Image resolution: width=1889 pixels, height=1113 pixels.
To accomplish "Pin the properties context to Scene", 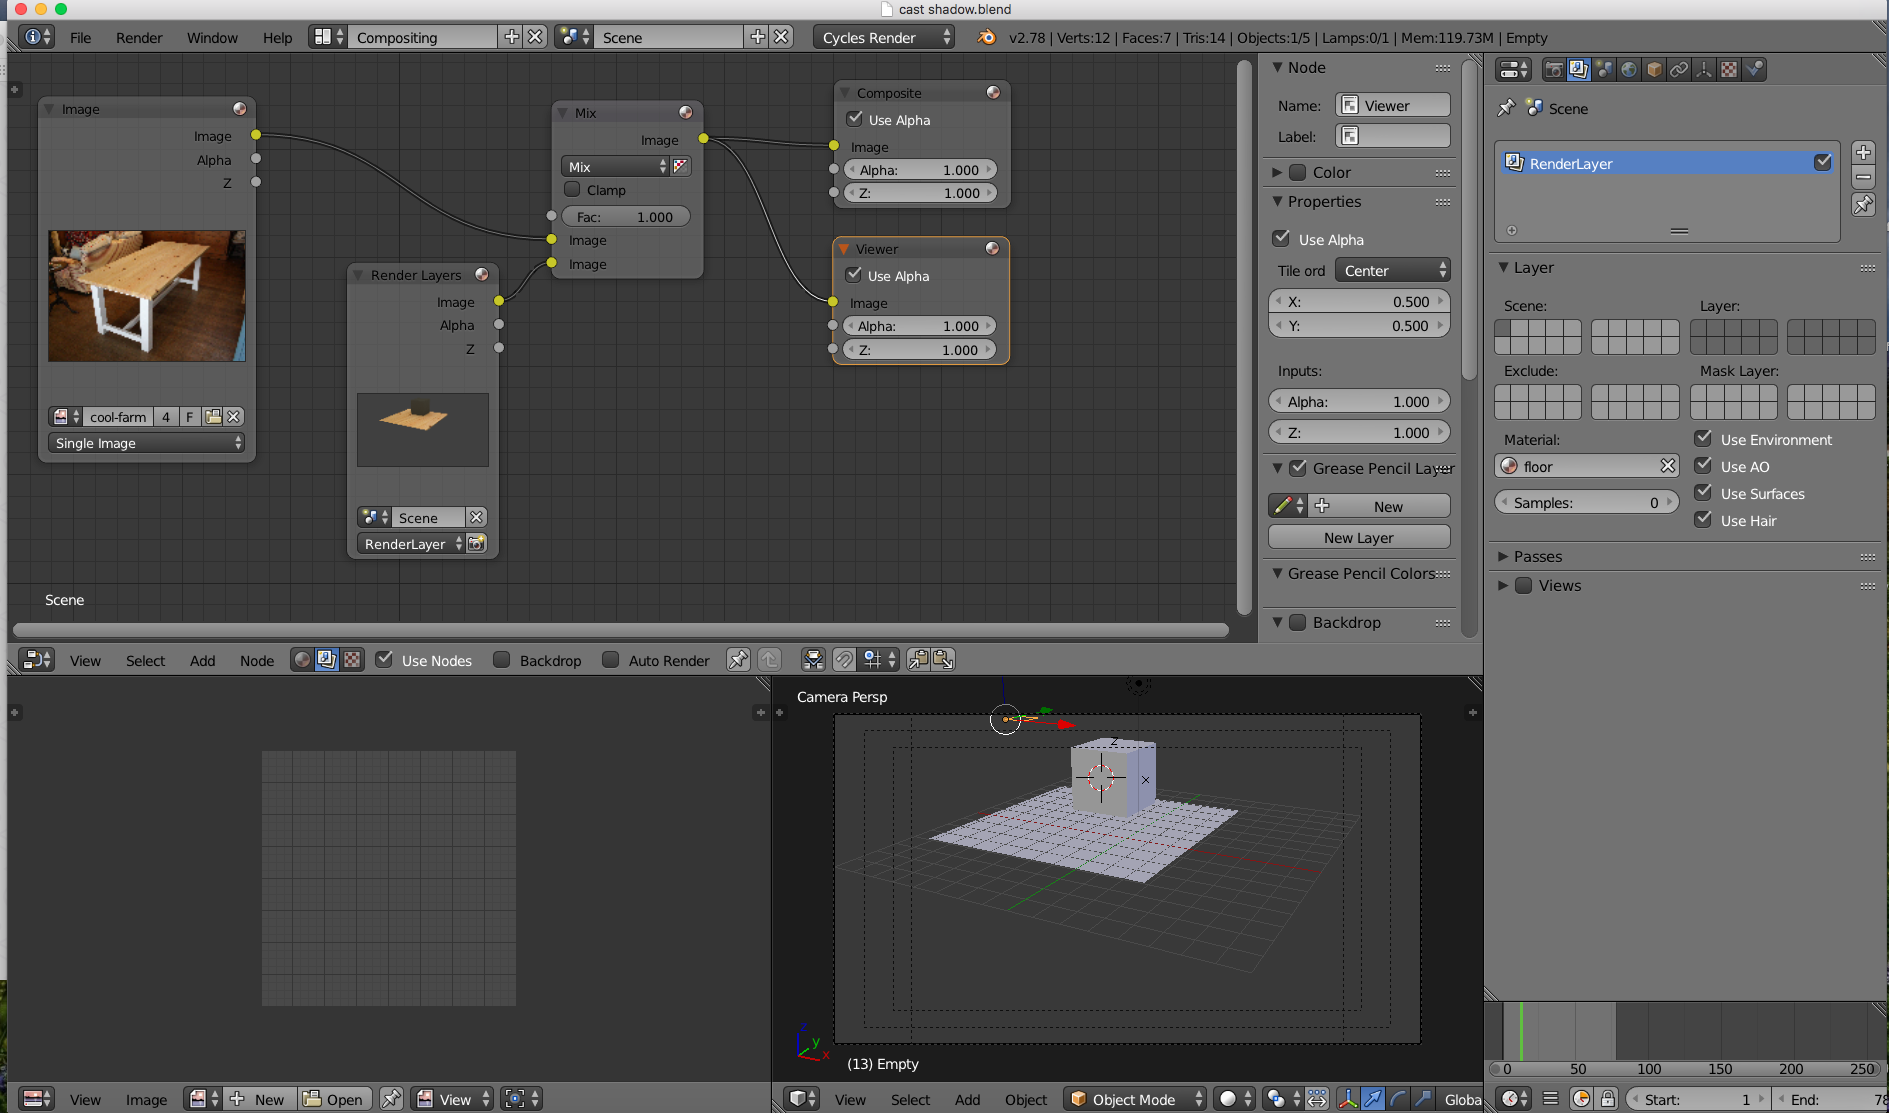I will tap(1507, 108).
